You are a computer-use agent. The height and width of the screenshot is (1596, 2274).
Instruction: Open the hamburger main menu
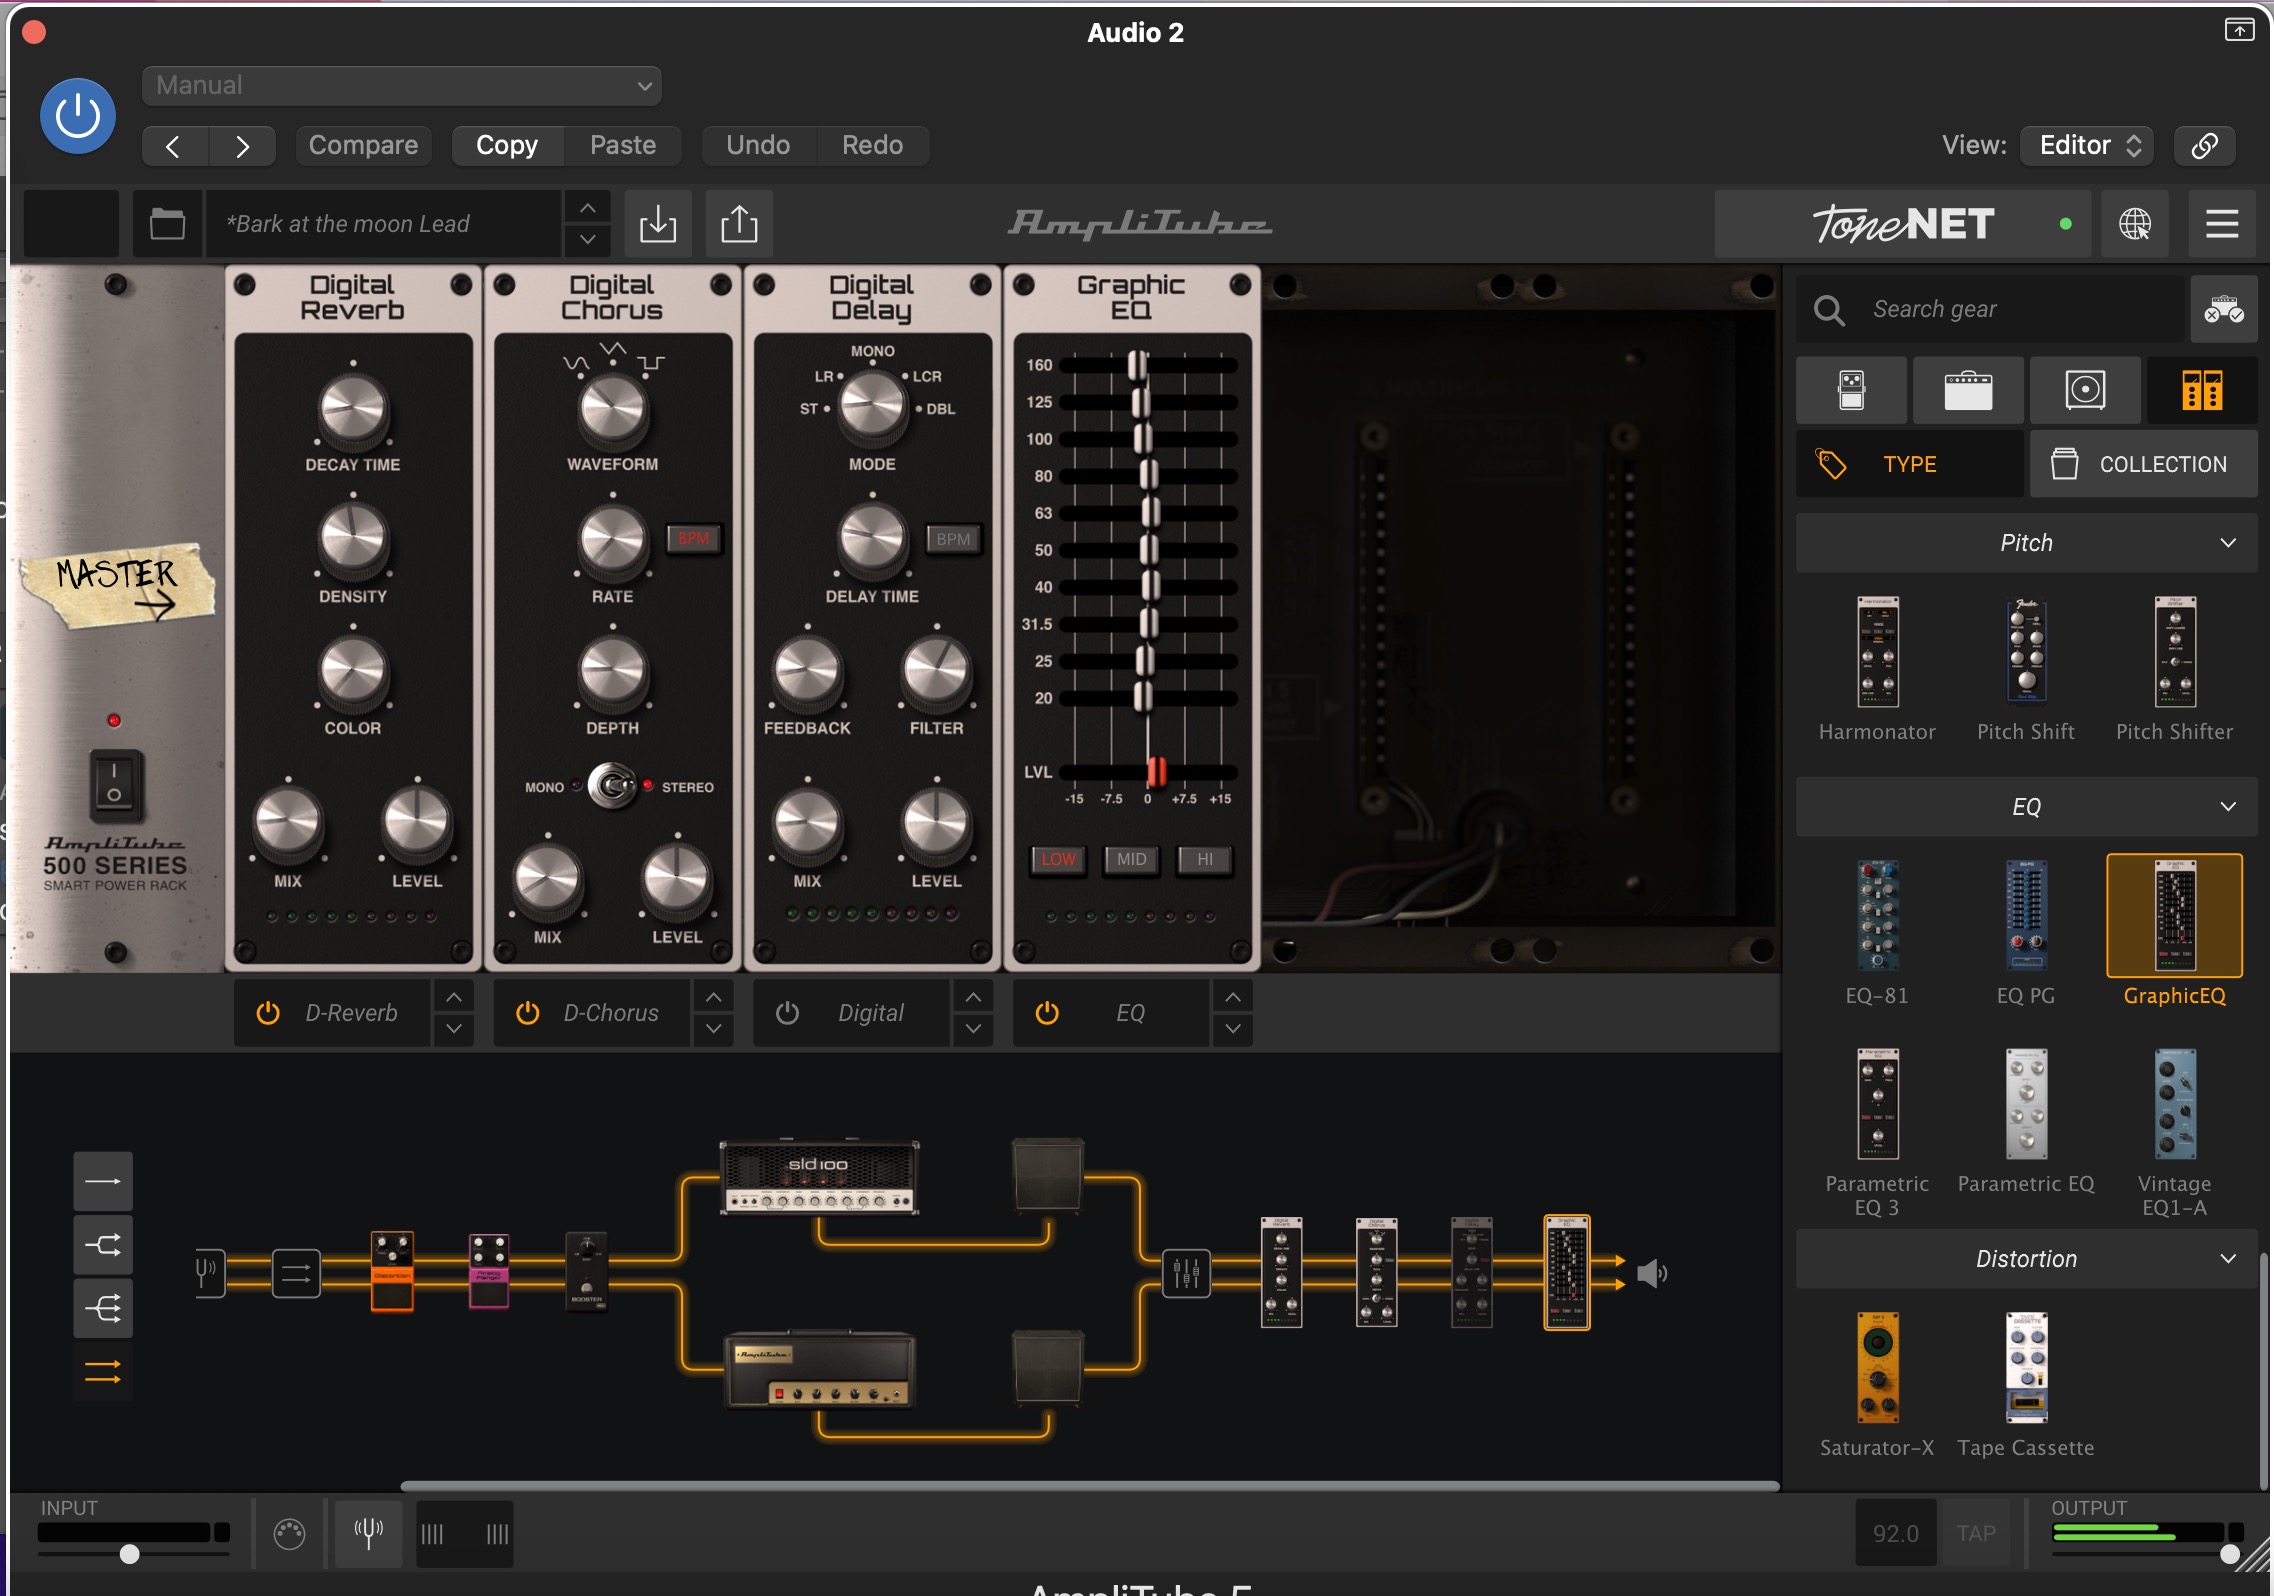coord(2222,223)
